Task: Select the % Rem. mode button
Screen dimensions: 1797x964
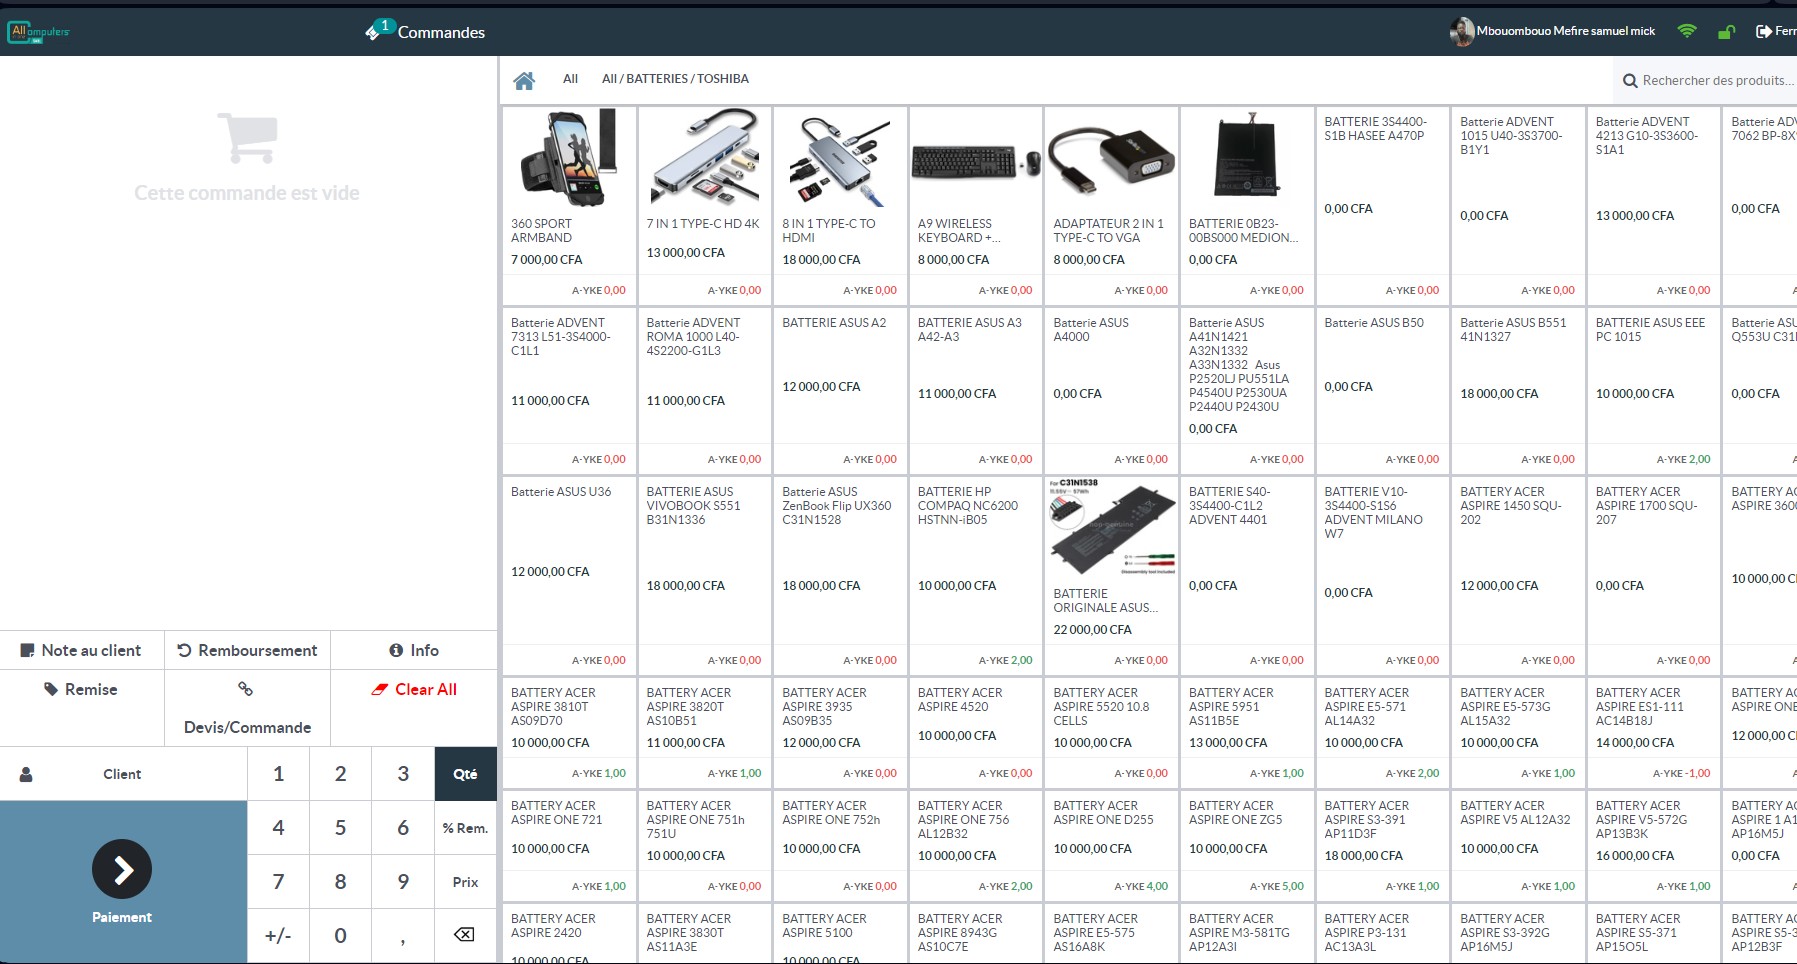Action: tap(465, 828)
